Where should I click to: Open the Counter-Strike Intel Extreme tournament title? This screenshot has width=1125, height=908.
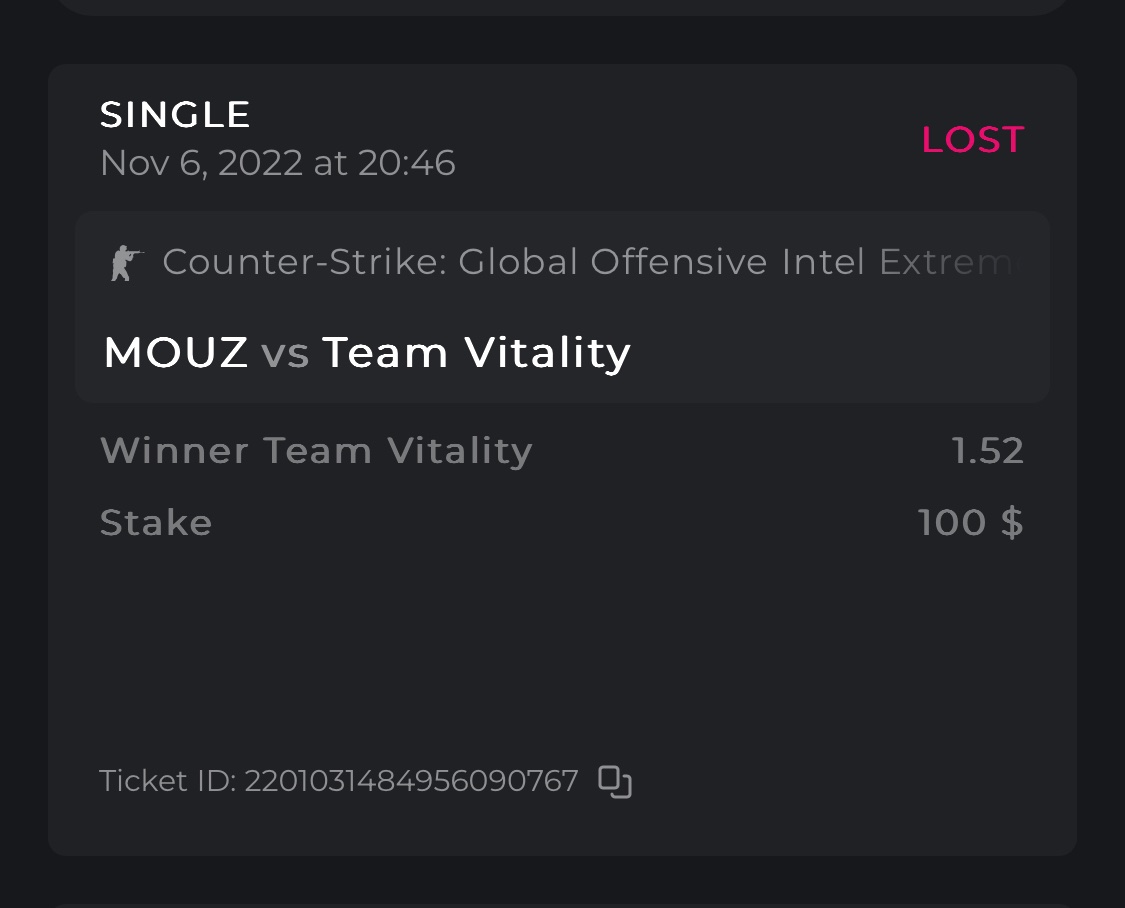pyautogui.click(x=590, y=262)
